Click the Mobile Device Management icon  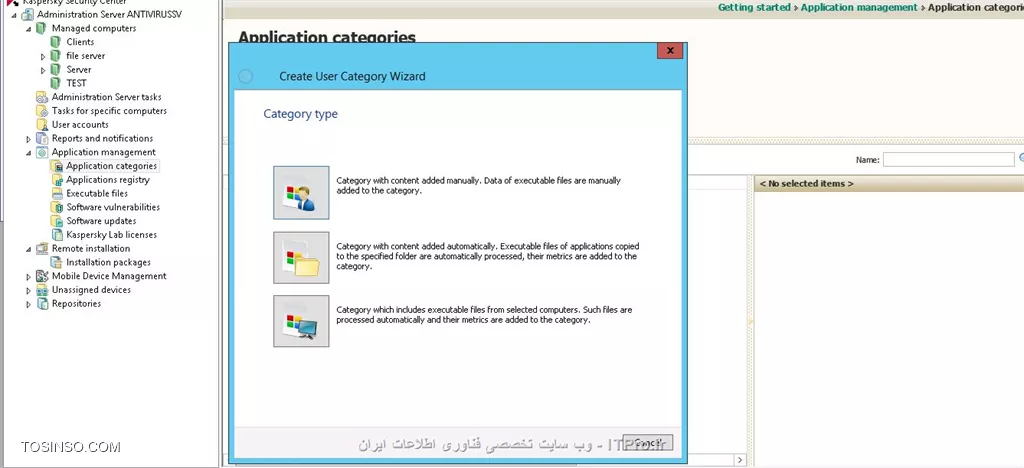42,275
